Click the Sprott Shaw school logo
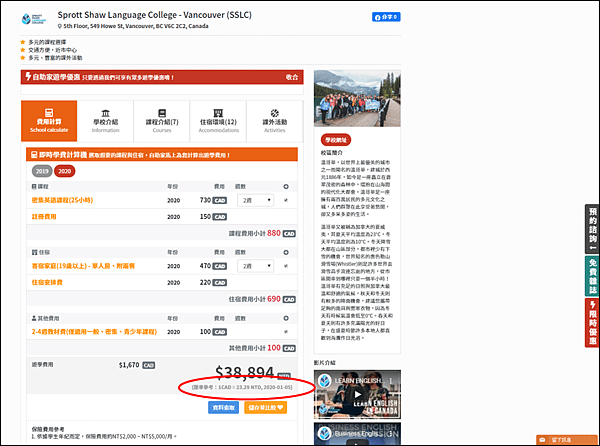The height and width of the screenshot is (446, 600). [x=34, y=19]
